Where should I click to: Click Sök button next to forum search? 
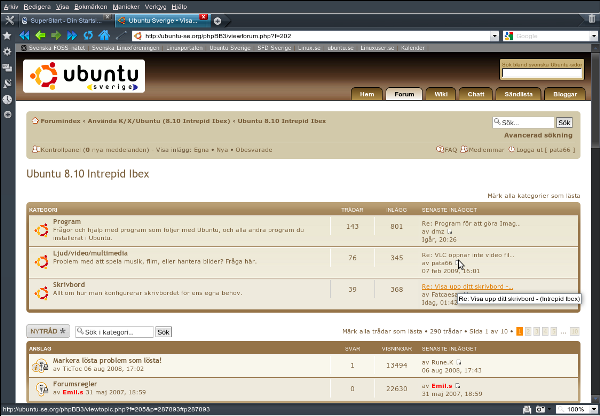tap(564, 122)
